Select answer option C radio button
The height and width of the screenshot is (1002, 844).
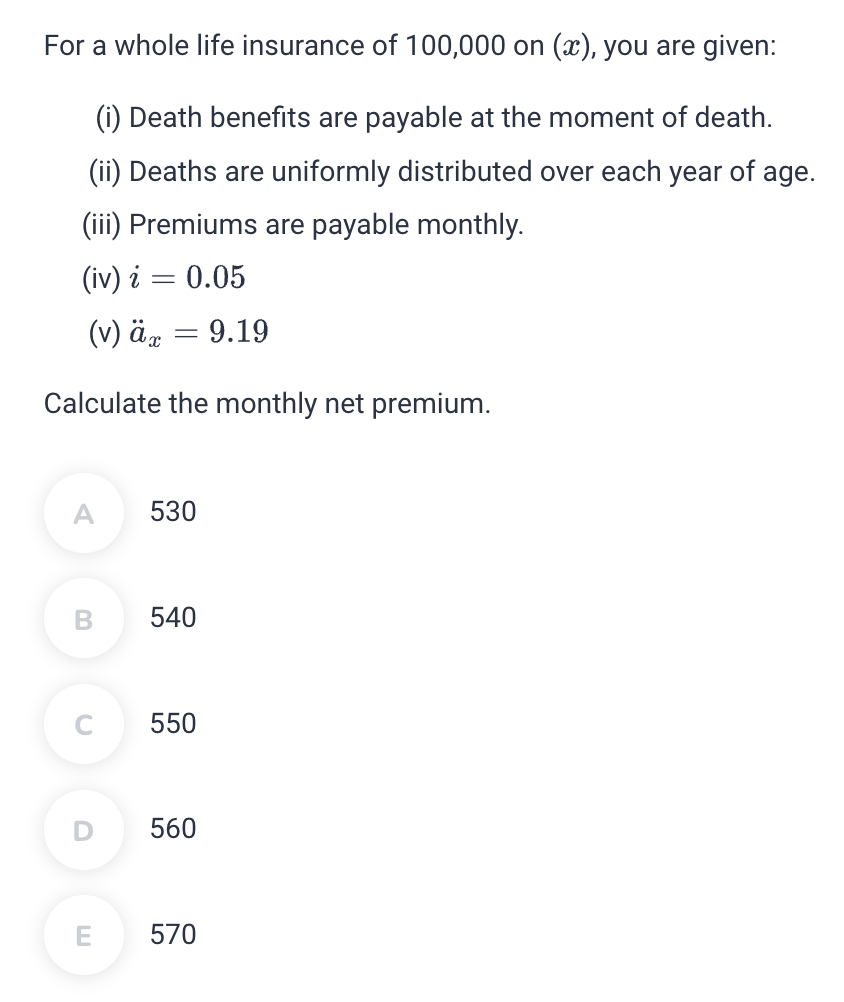[x=83, y=723]
